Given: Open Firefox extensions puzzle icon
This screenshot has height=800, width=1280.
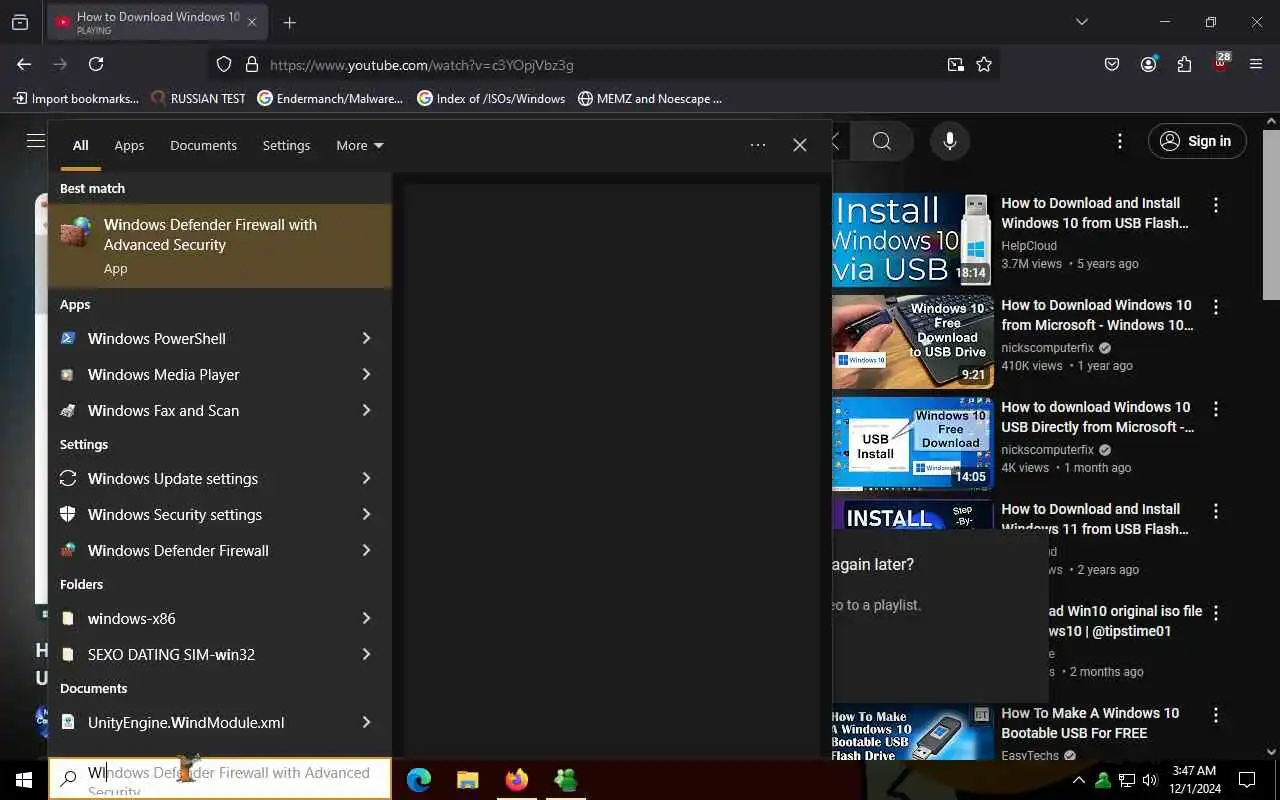Looking at the screenshot, I should click(1184, 64).
